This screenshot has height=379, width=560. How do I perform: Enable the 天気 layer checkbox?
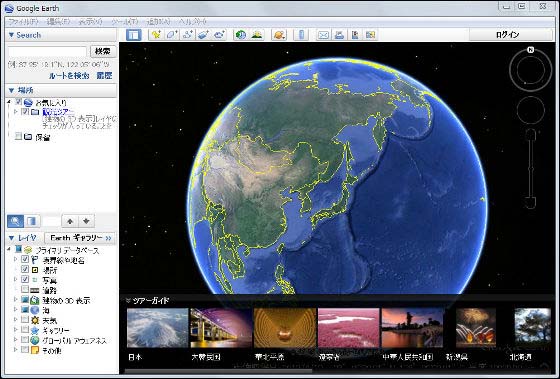click(x=25, y=319)
